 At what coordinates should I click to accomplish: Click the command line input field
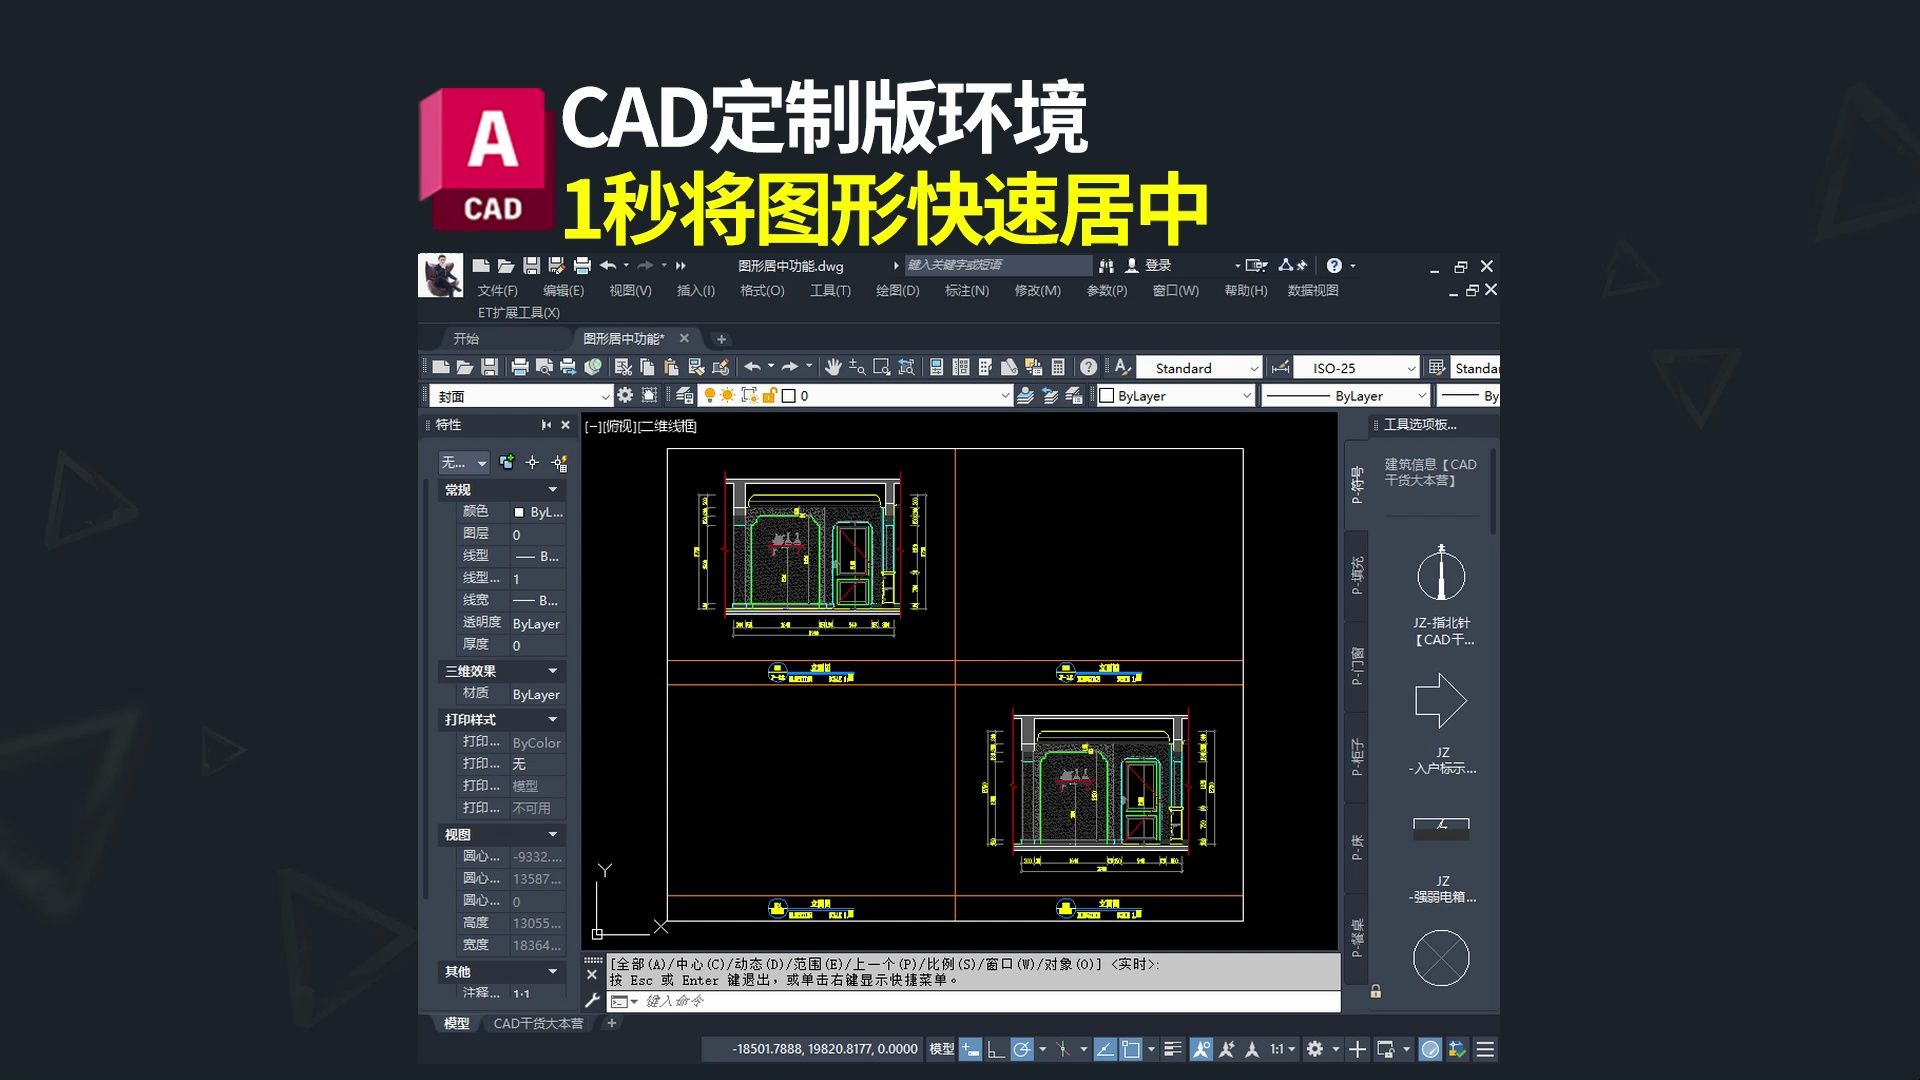pos(975,1001)
